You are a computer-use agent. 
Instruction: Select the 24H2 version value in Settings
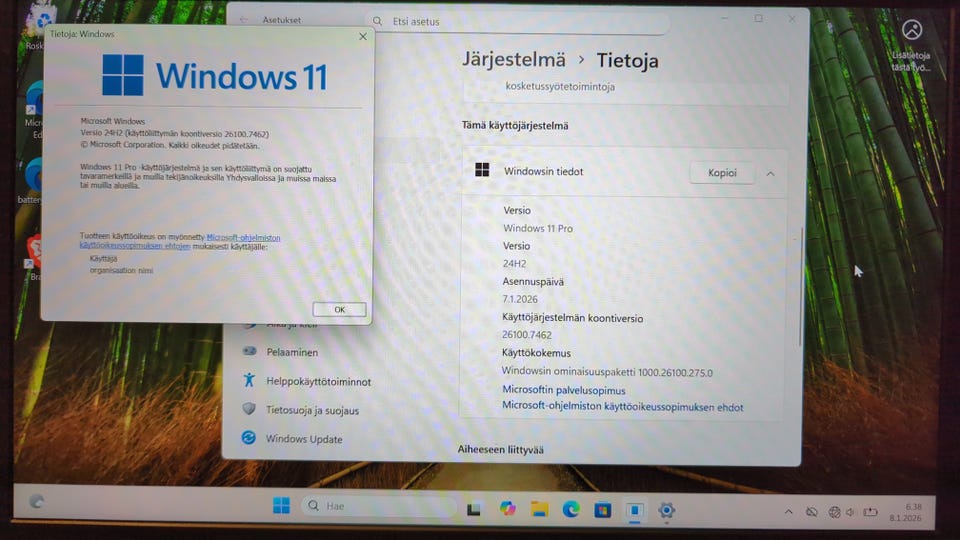click(x=514, y=263)
